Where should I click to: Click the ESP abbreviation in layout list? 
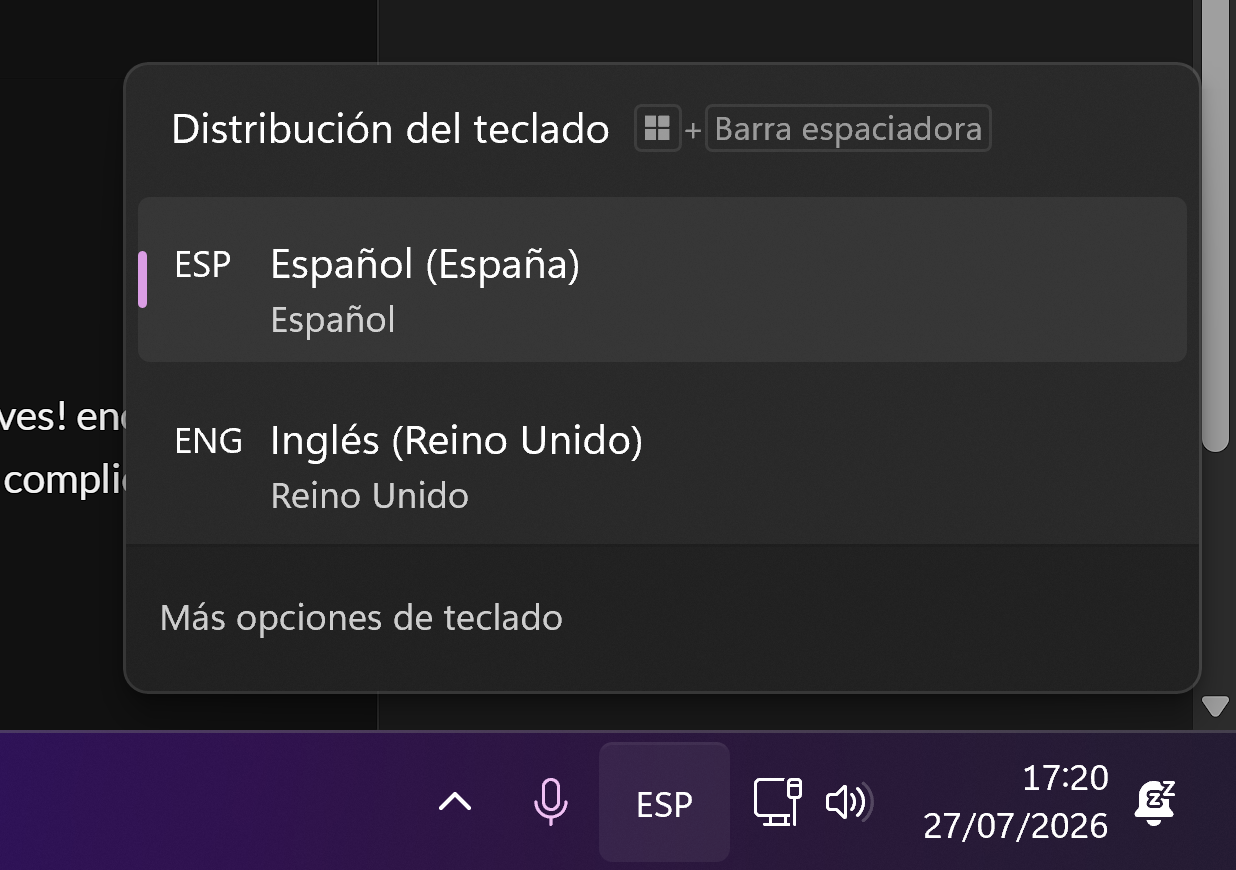tap(202, 266)
